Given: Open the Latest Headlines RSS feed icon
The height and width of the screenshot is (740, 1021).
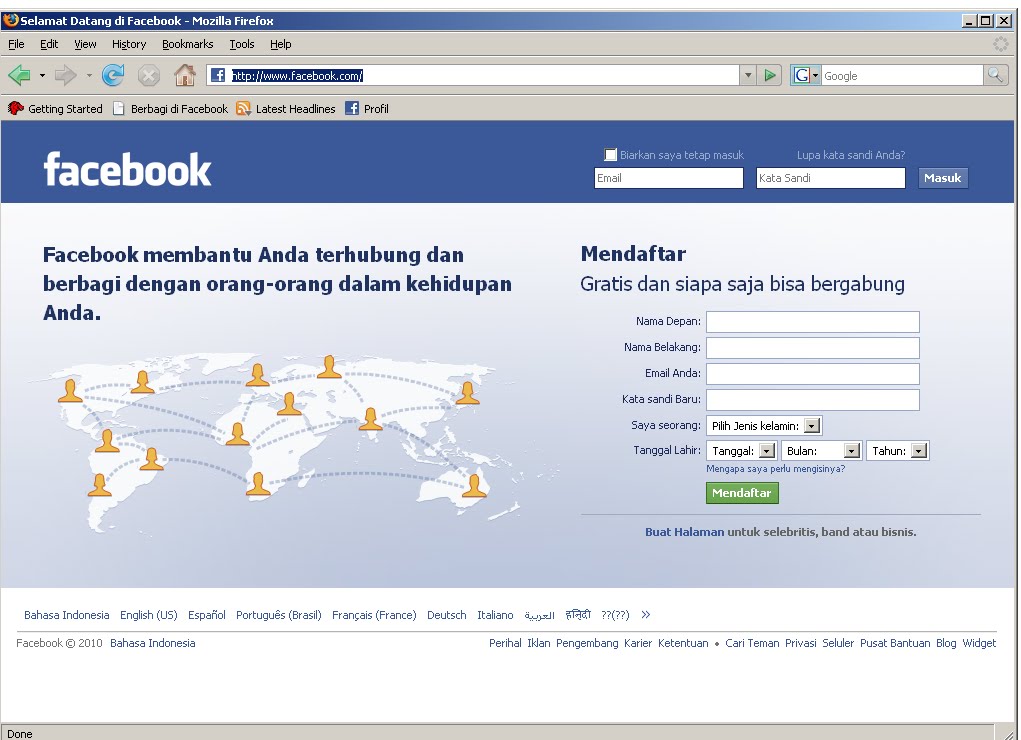Looking at the screenshot, I should (x=242, y=108).
